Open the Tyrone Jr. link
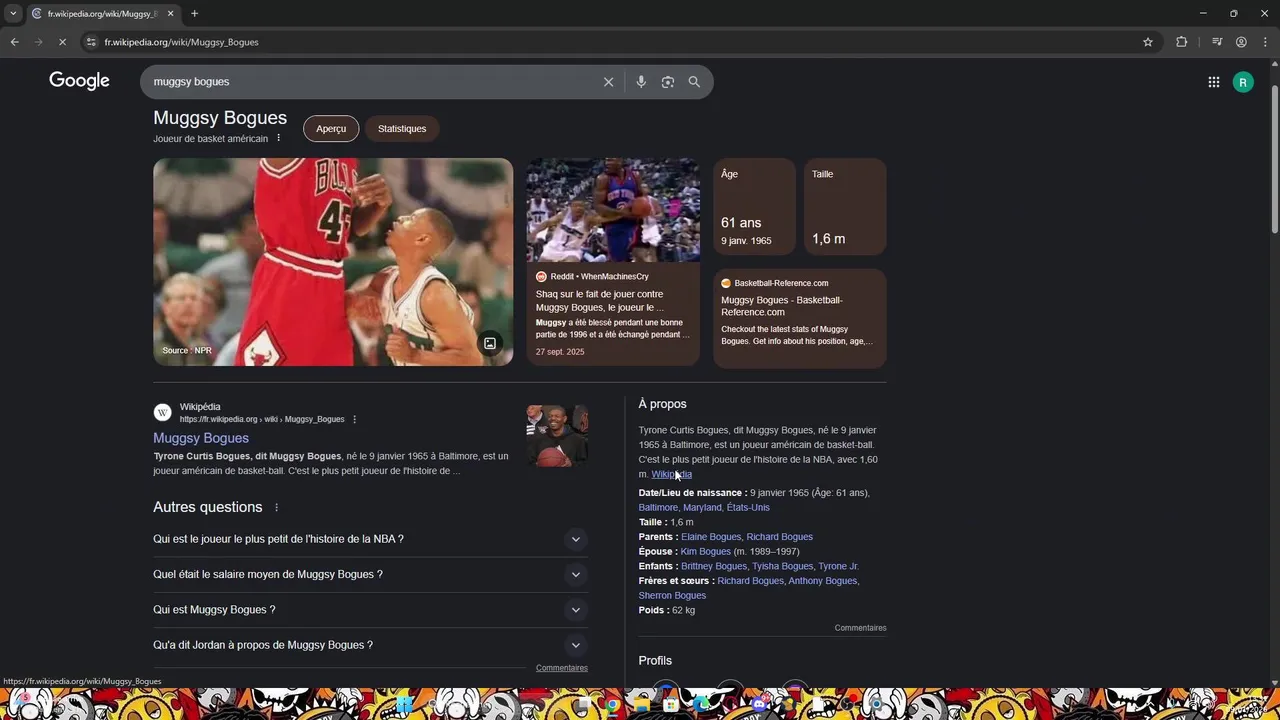 (838, 566)
